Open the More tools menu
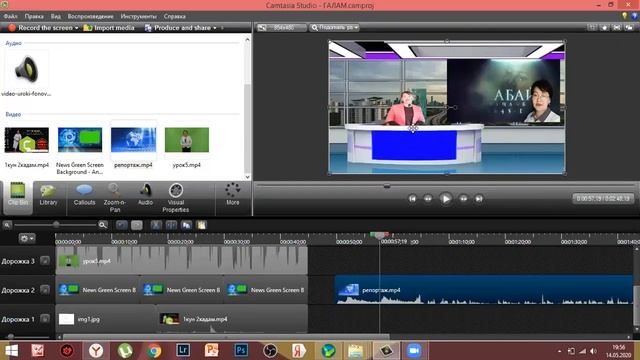This screenshot has height=360, width=640. click(233, 194)
